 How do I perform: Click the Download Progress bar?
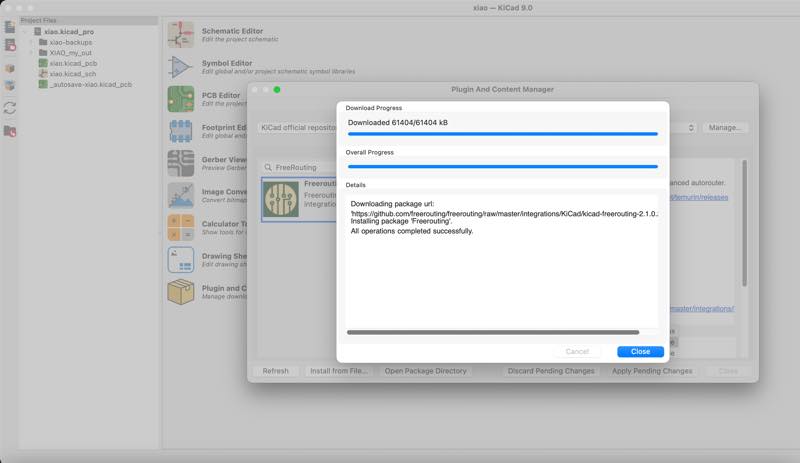[x=503, y=134]
